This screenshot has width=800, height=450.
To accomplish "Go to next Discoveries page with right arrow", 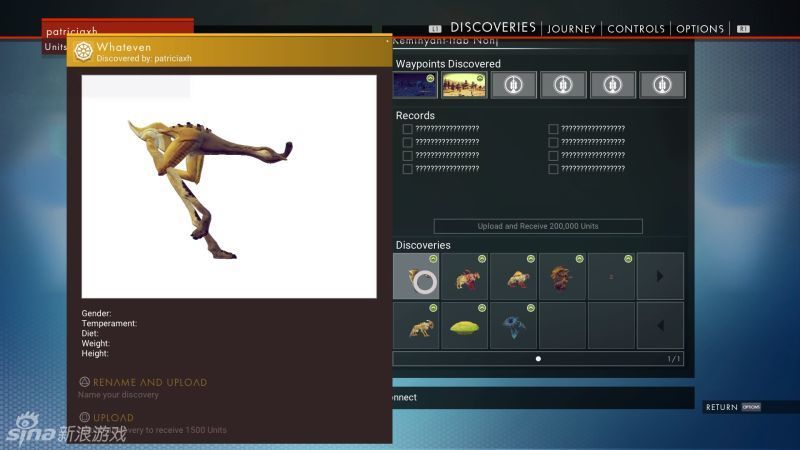I will pos(660,276).
